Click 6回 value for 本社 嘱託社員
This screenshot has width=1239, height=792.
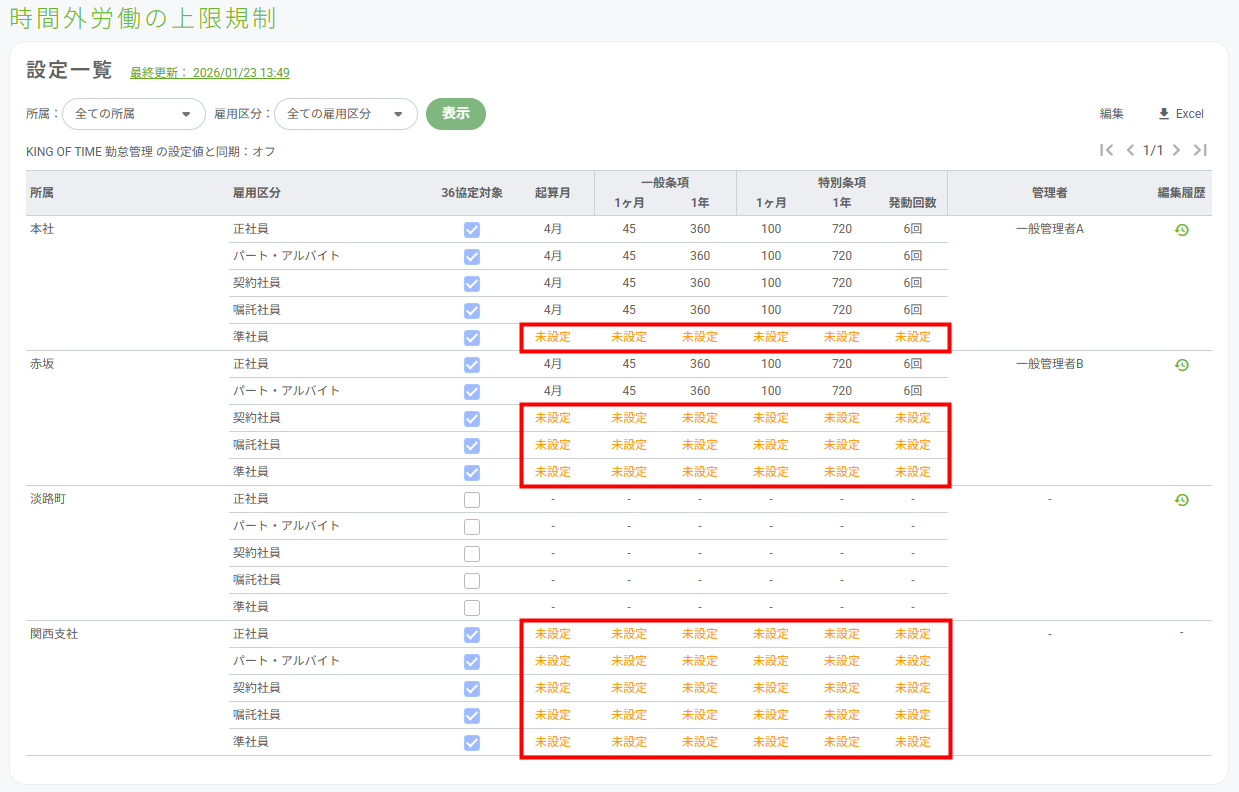tap(913, 310)
